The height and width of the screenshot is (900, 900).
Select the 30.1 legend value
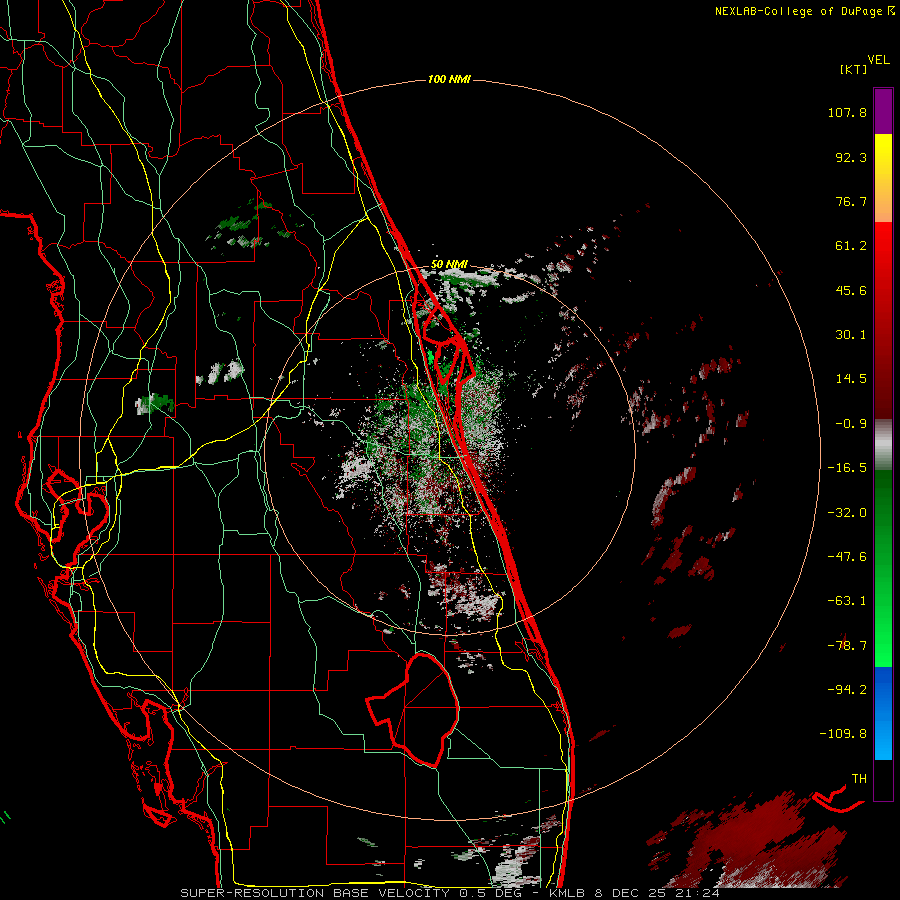tap(851, 335)
